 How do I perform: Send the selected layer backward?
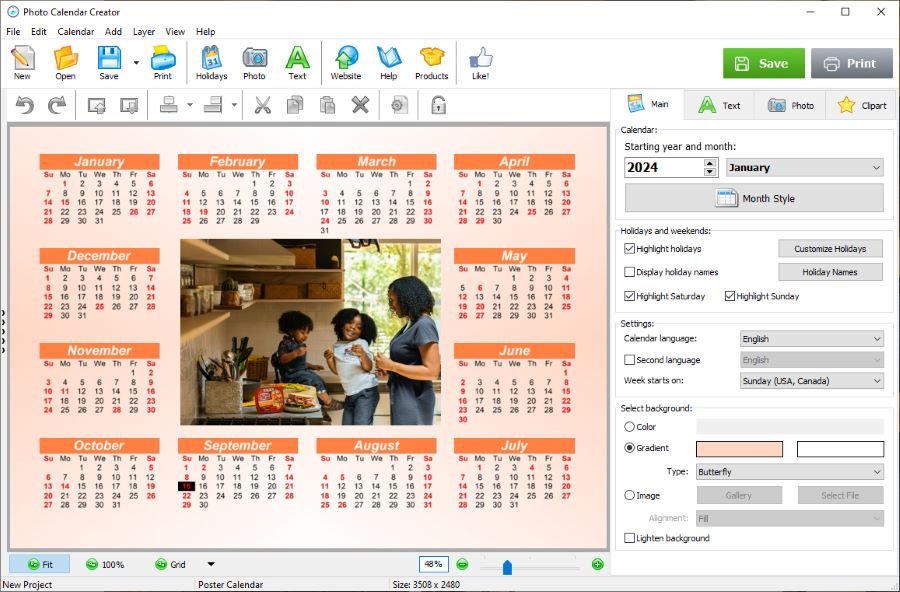[129, 105]
